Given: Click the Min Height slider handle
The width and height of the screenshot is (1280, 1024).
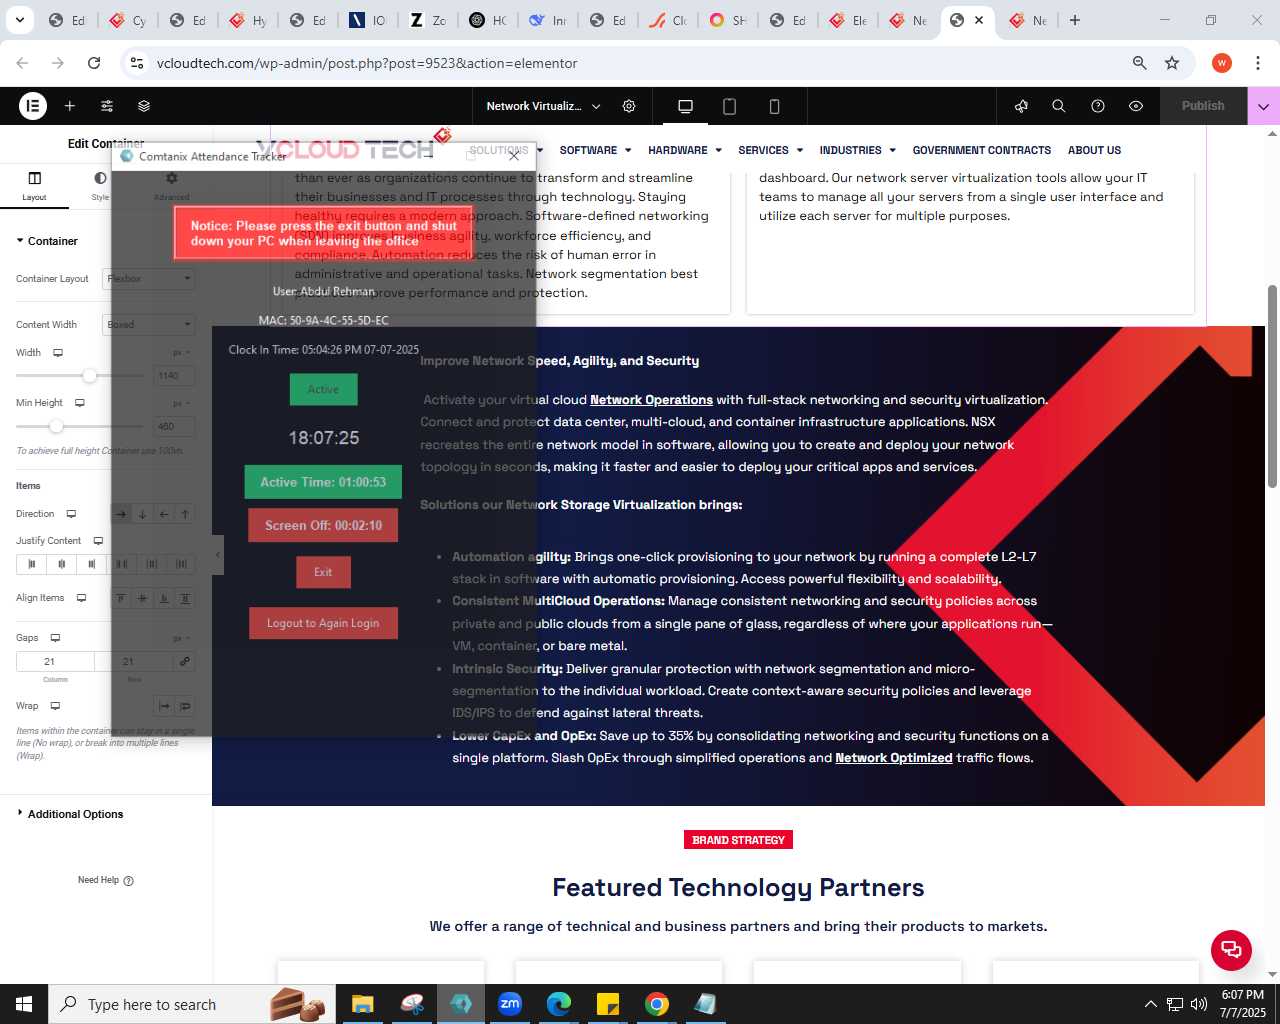Looking at the screenshot, I should 57,426.
